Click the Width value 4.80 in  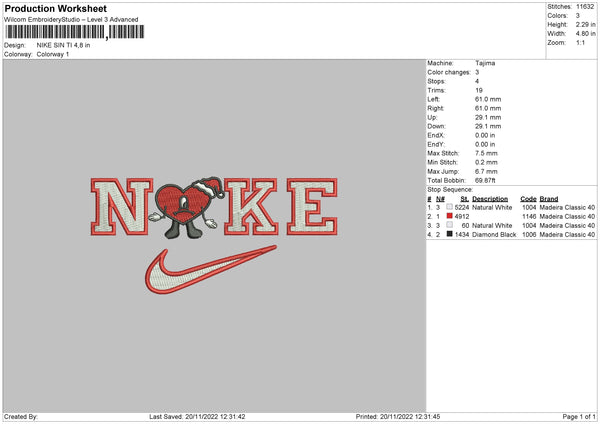pos(585,34)
